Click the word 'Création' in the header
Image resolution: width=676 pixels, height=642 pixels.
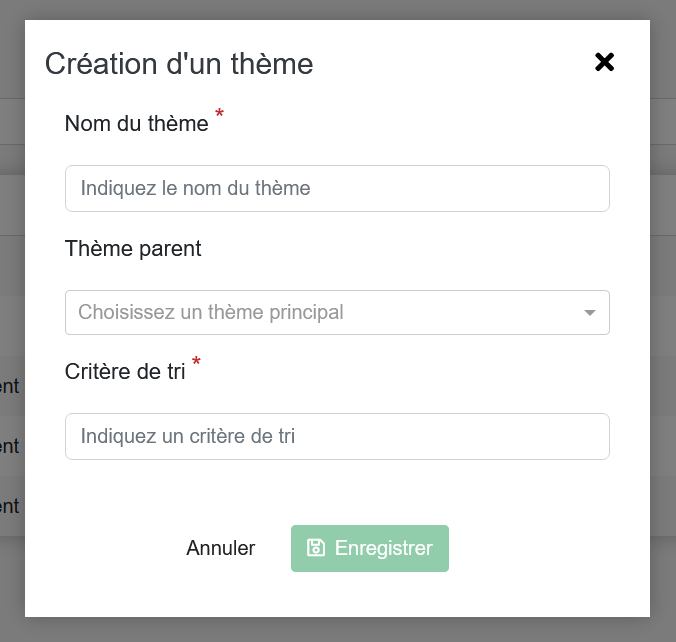coord(101,64)
